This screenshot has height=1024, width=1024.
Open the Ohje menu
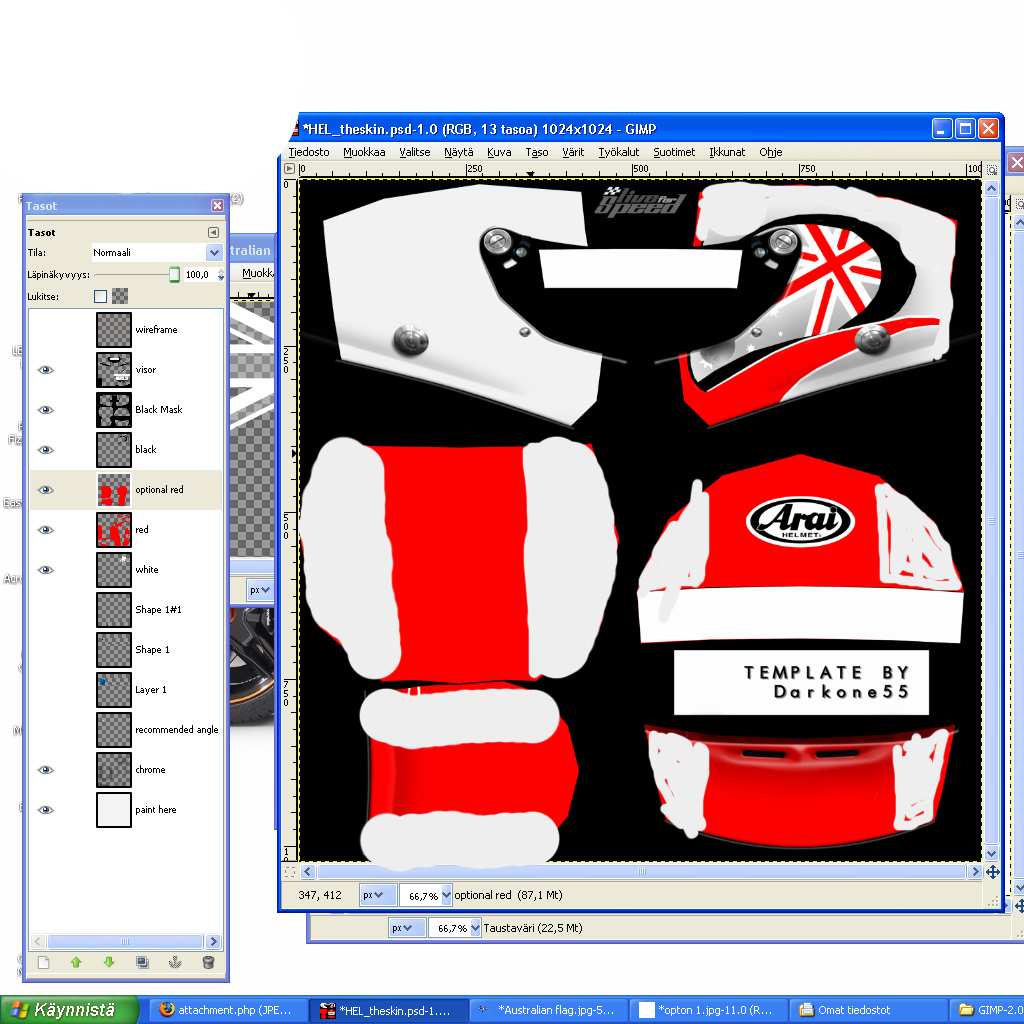click(x=771, y=152)
